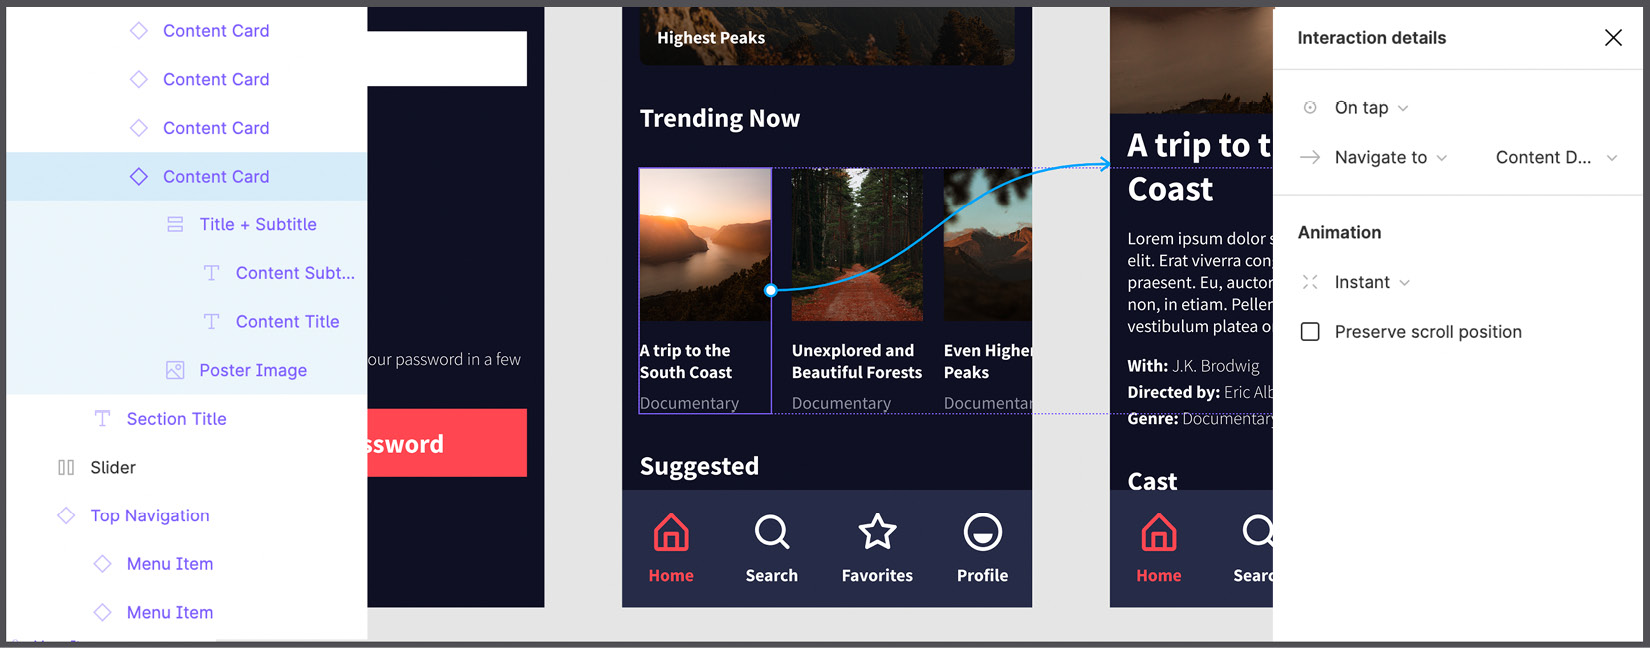The width and height of the screenshot is (1650, 648).
Task: Click the Beautiful Forests card image
Action: point(857,245)
